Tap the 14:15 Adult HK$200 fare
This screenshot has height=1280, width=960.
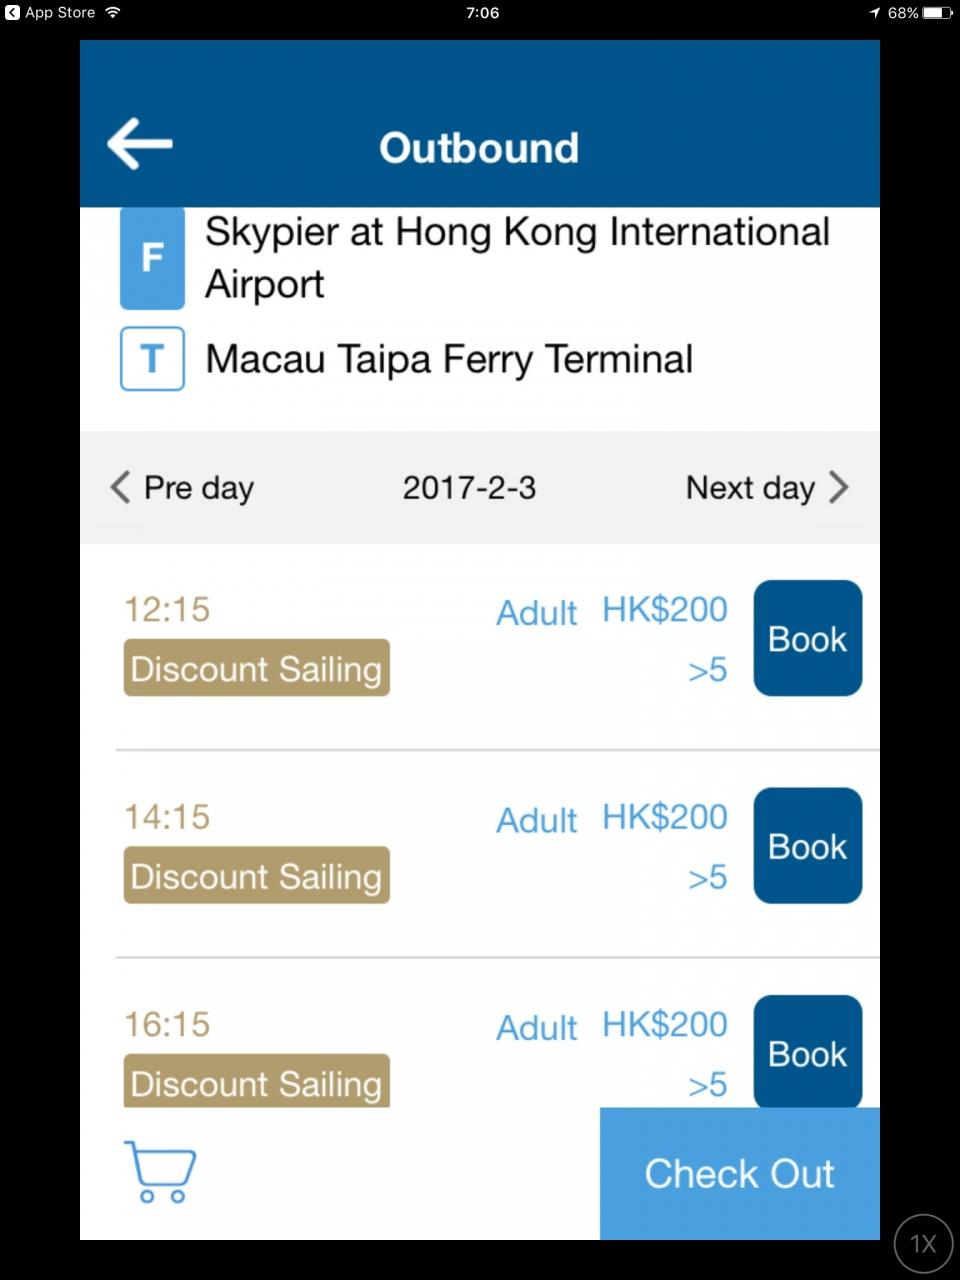(612, 819)
